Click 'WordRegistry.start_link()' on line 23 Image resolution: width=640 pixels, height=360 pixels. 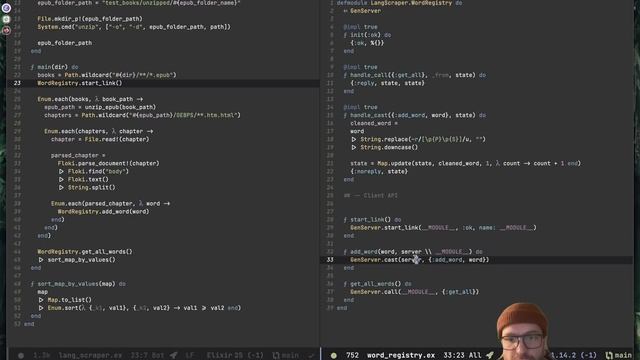80,83
